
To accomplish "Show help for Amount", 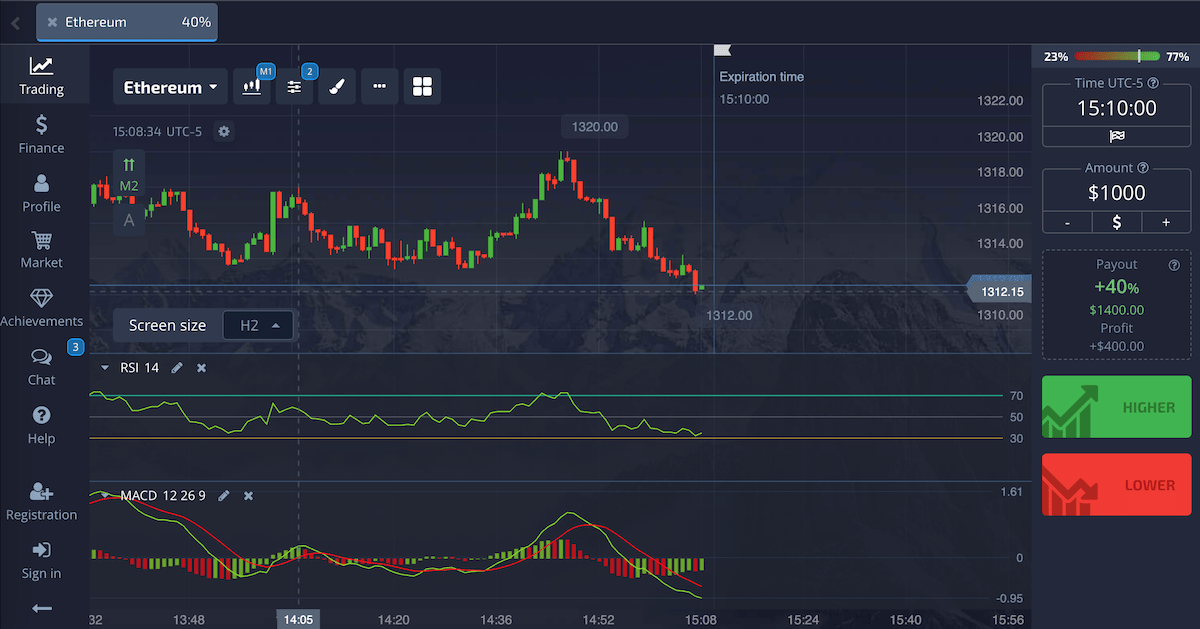I will point(1143,168).
